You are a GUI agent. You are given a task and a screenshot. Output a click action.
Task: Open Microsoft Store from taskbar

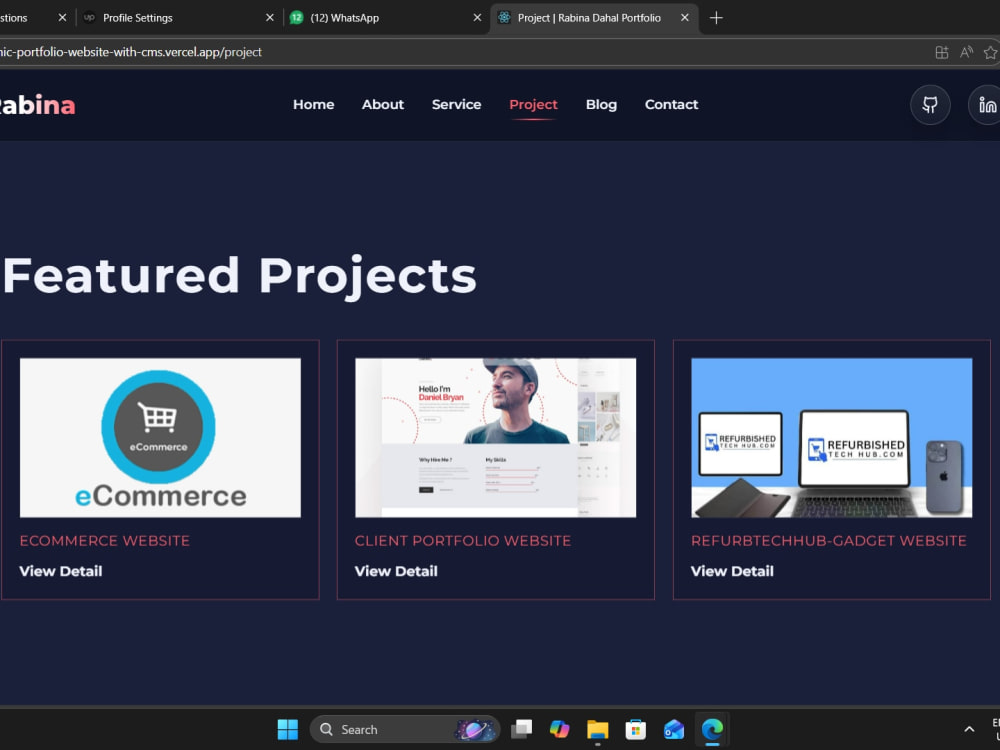[x=636, y=729]
